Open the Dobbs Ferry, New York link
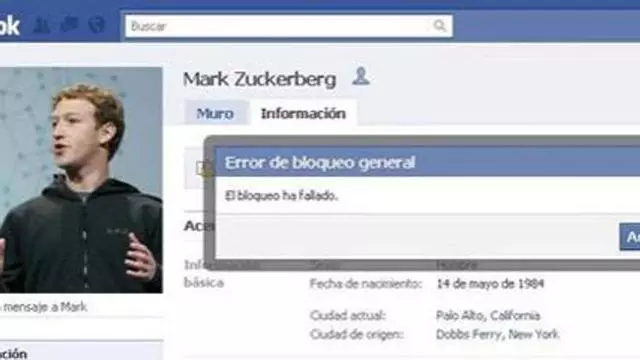 point(498,334)
